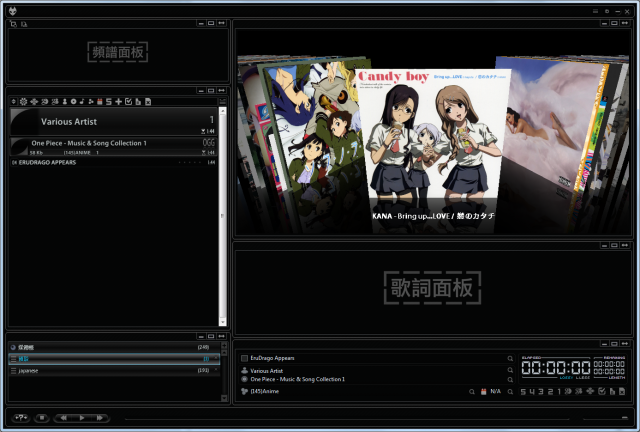Select the ERUDRAGO APPEARS track row
The width and height of the screenshot is (640, 432).
114,163
